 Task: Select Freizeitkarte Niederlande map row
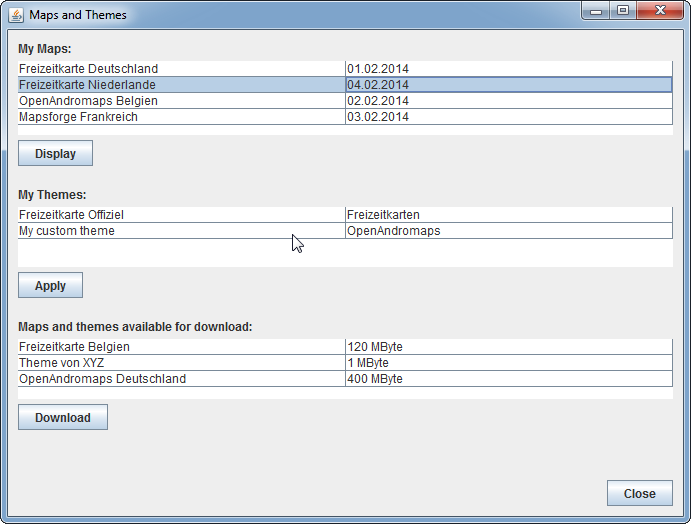[x=87, y=85]
